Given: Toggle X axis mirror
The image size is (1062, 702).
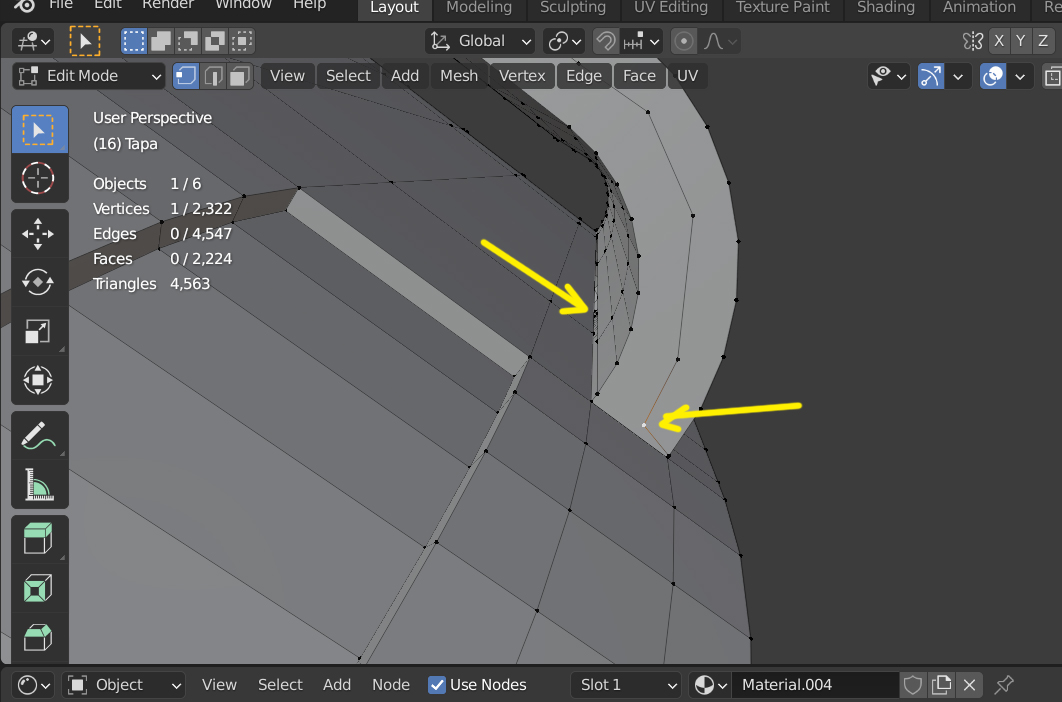Looking at the screenshot, I should [999, 41].
